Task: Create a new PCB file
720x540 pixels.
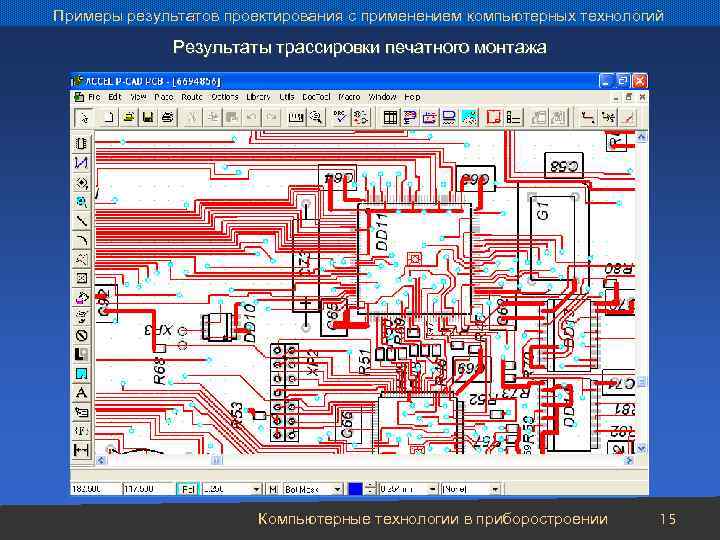Action: (x=109, y=118)
